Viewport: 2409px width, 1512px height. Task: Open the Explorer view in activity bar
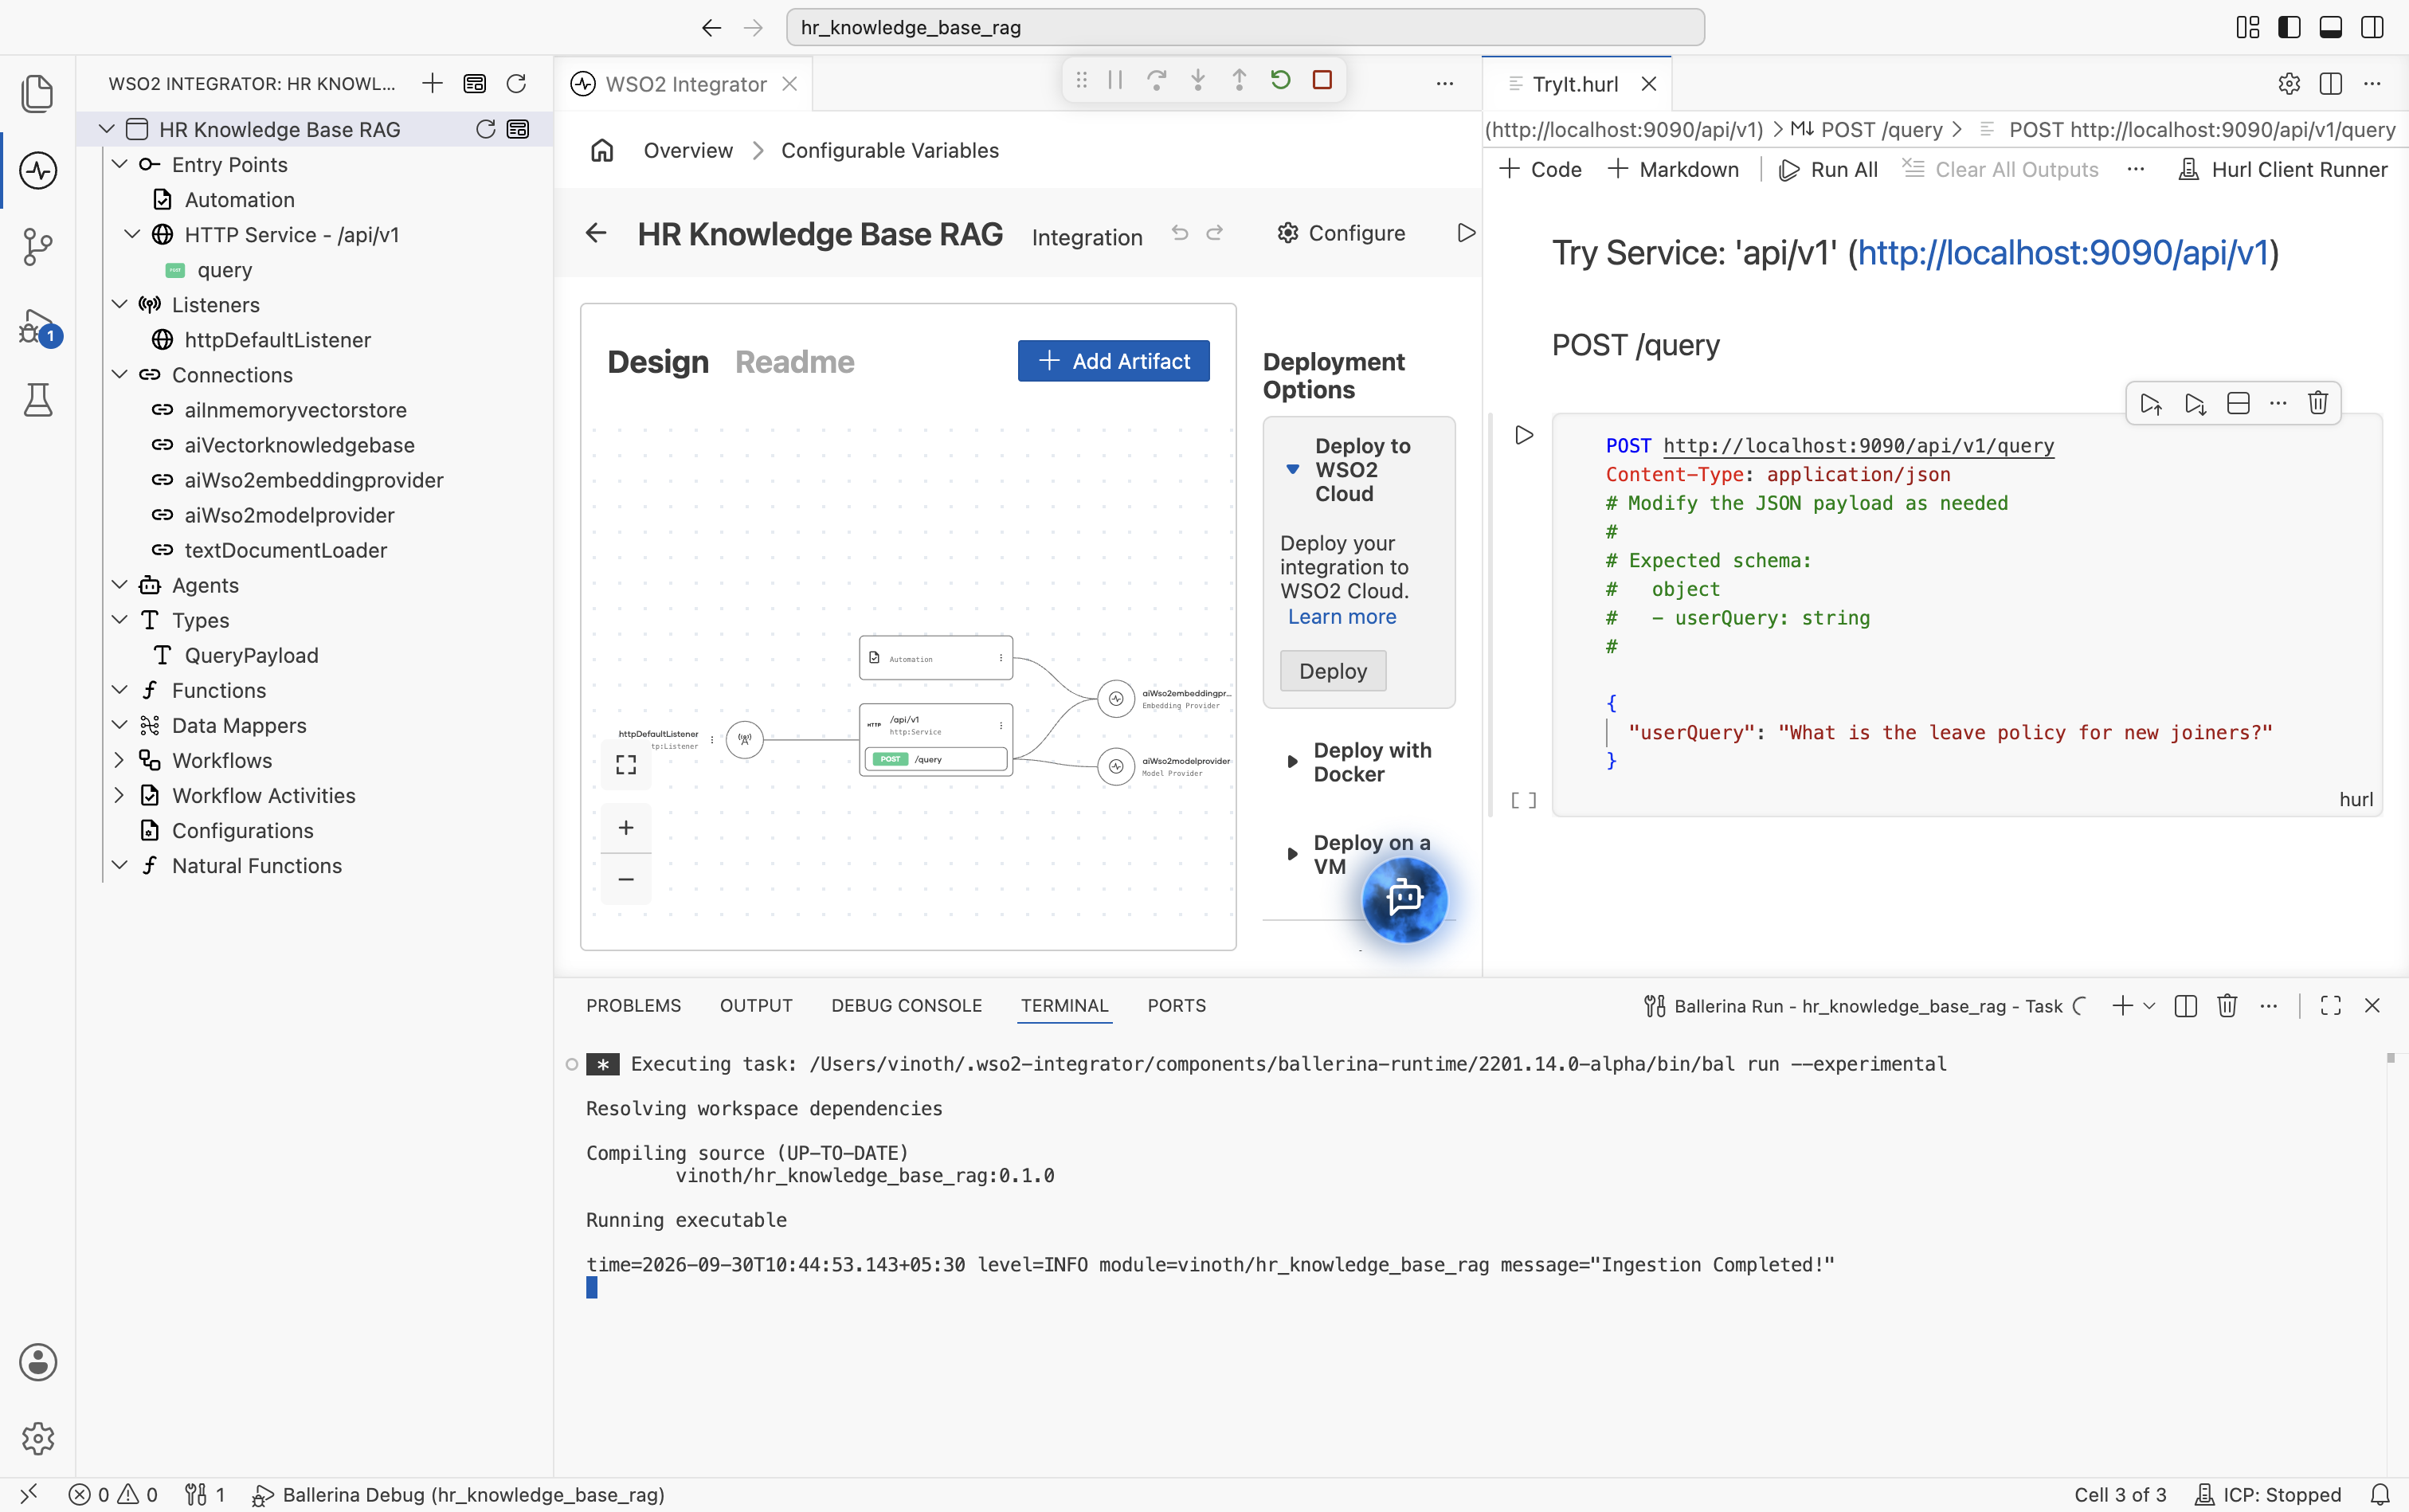coord(38,93)
